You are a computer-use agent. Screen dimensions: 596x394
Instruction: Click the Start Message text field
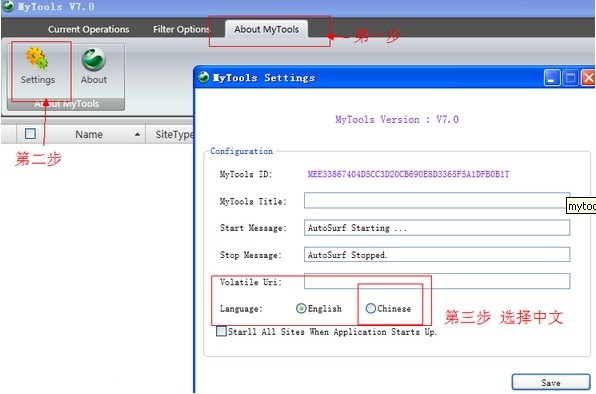[437, 228]
